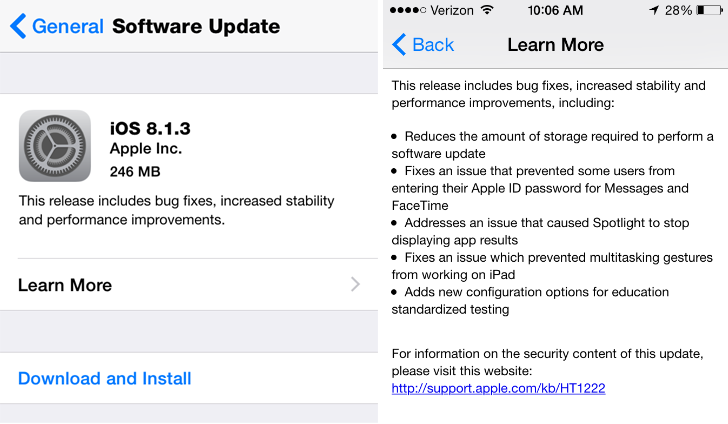Tap the Software Update title
Image resolution: width=728 pixels, height=424 pixels.
point(196,26)
